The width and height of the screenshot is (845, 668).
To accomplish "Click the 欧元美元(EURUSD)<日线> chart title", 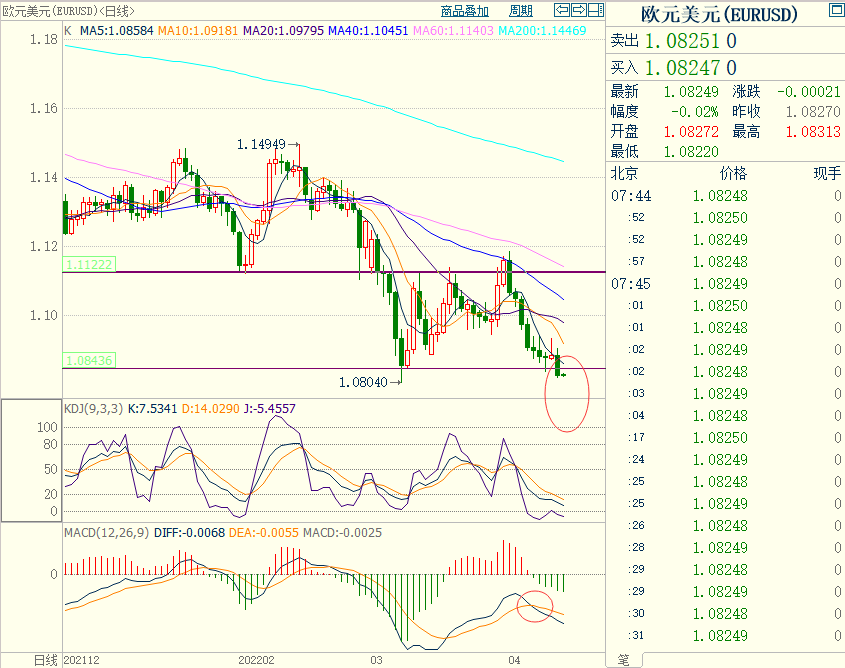I will coord(68,11).
